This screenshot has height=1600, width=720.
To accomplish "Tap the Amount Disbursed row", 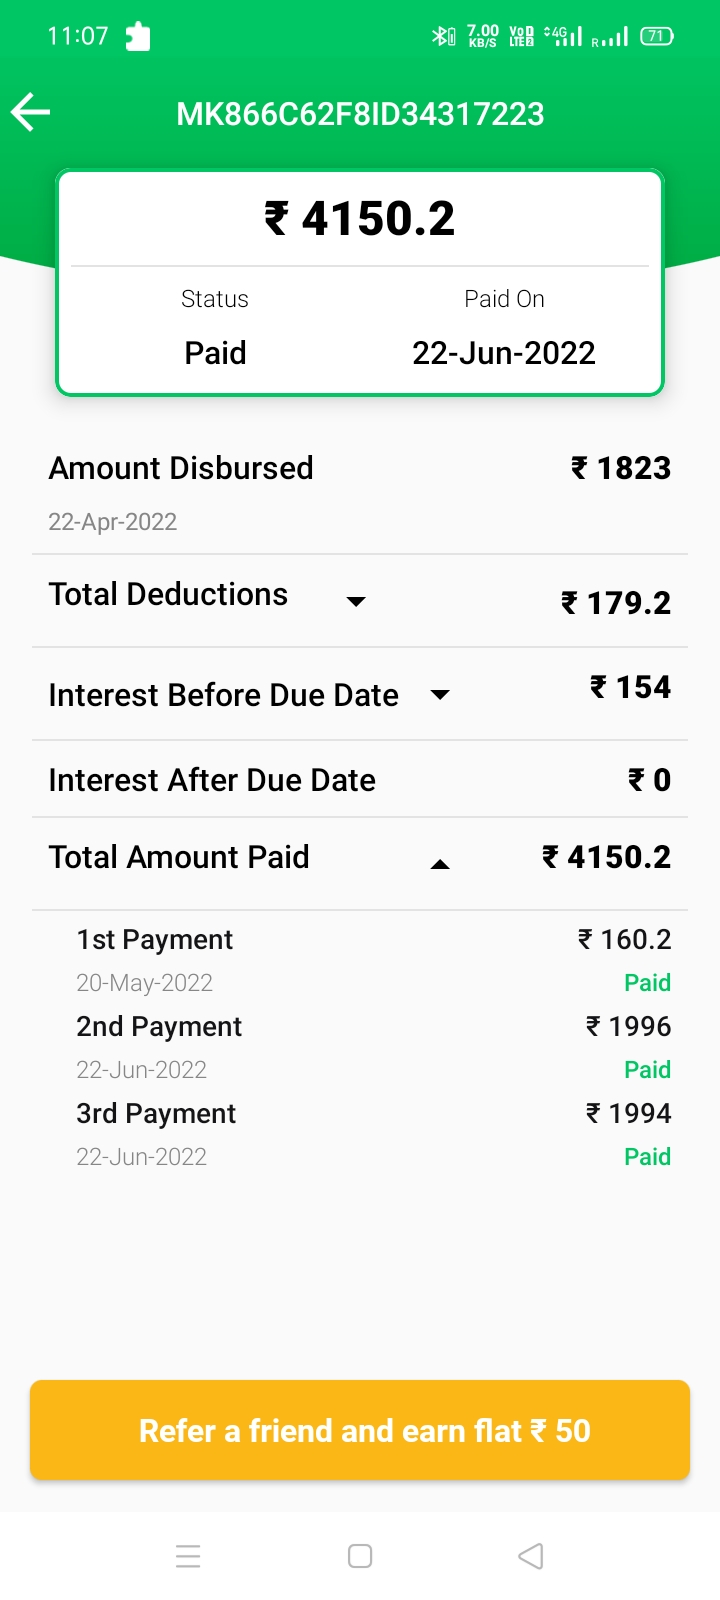I will (x=360, y=492).
